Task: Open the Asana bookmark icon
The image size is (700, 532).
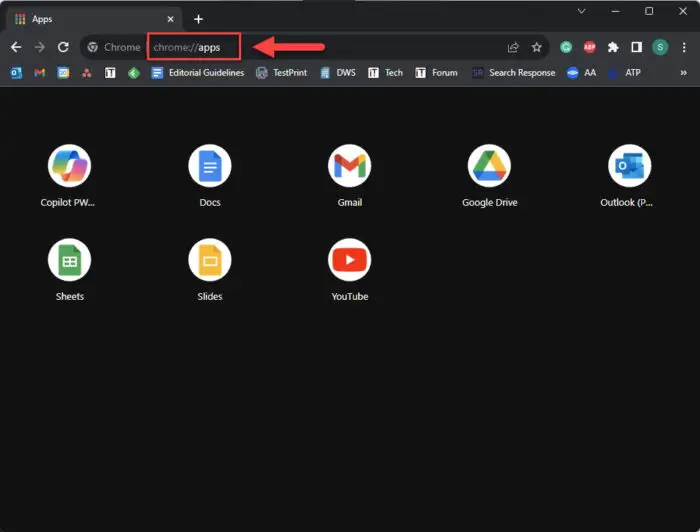Action: click(x=87, y=73)
